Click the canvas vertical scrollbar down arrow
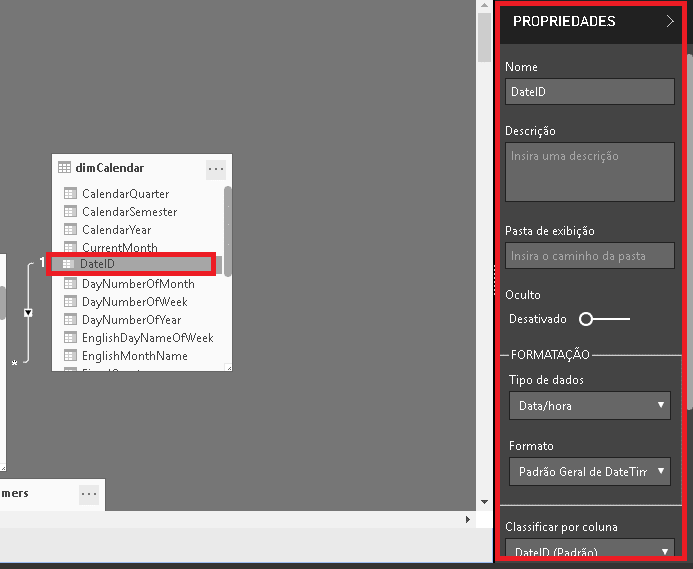693x569 pixels. (x=484, y=502)
